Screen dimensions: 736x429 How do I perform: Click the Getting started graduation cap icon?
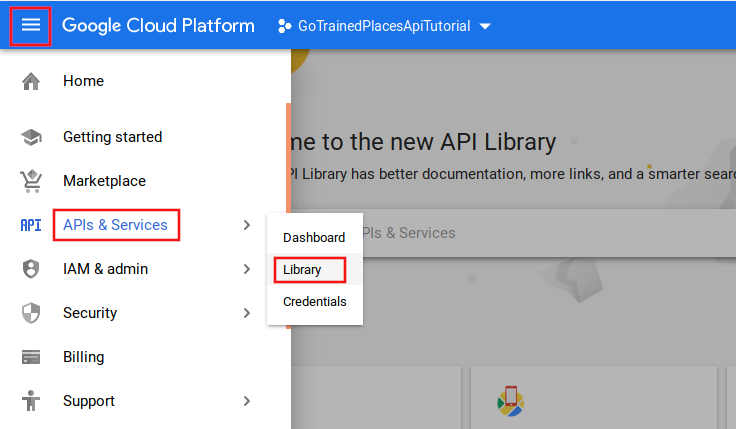click(31, 137)
